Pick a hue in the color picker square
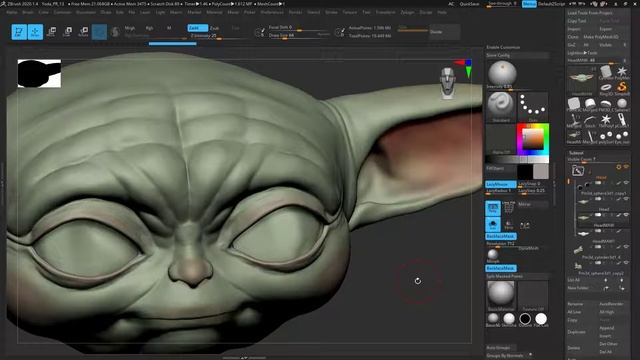This screenshot has height=360, width=640. click(533, 140)
